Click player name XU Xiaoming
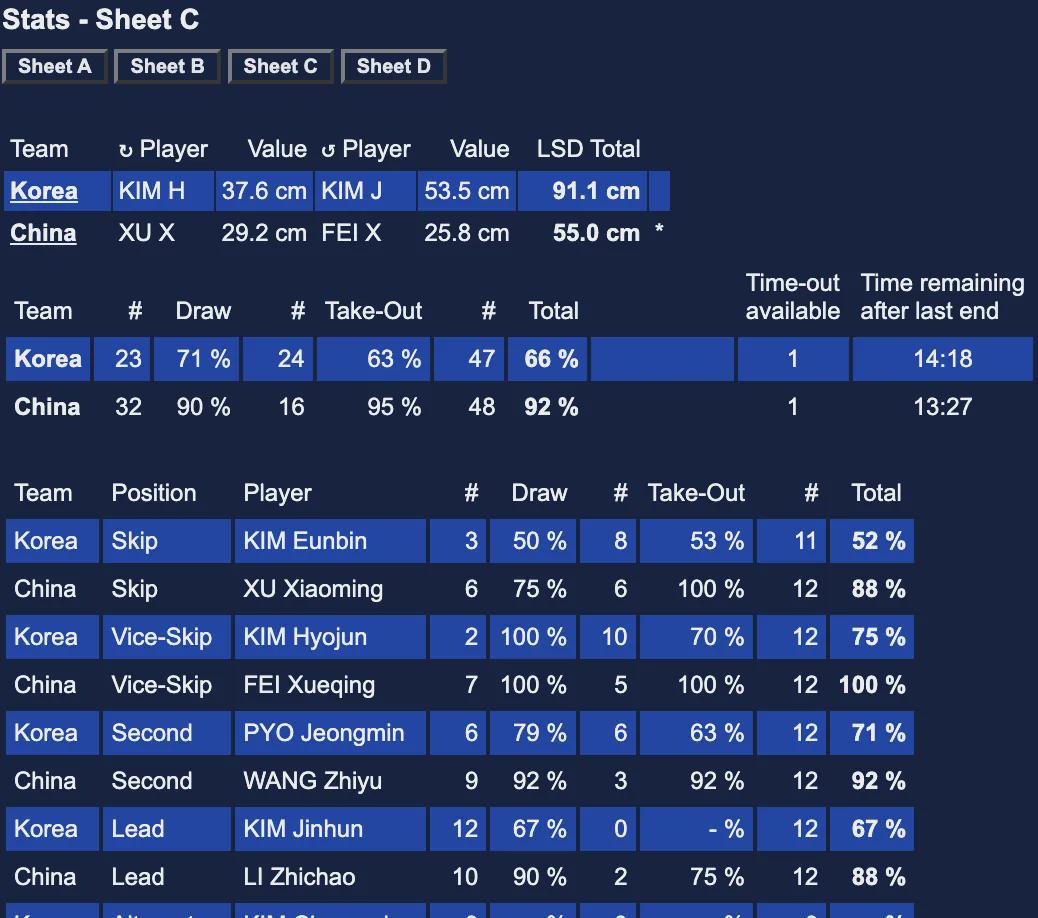This screenshot has width=1038, height=918. click(312, 588)
